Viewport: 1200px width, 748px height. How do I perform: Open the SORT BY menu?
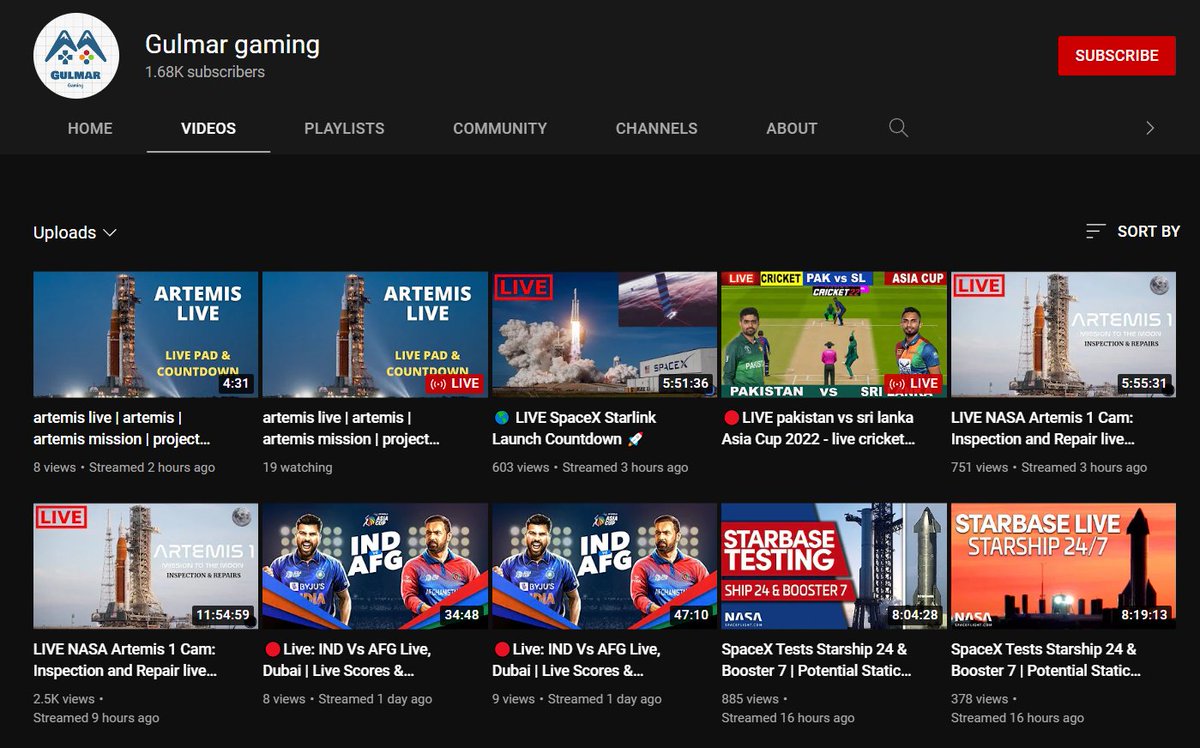point(1133,231)
